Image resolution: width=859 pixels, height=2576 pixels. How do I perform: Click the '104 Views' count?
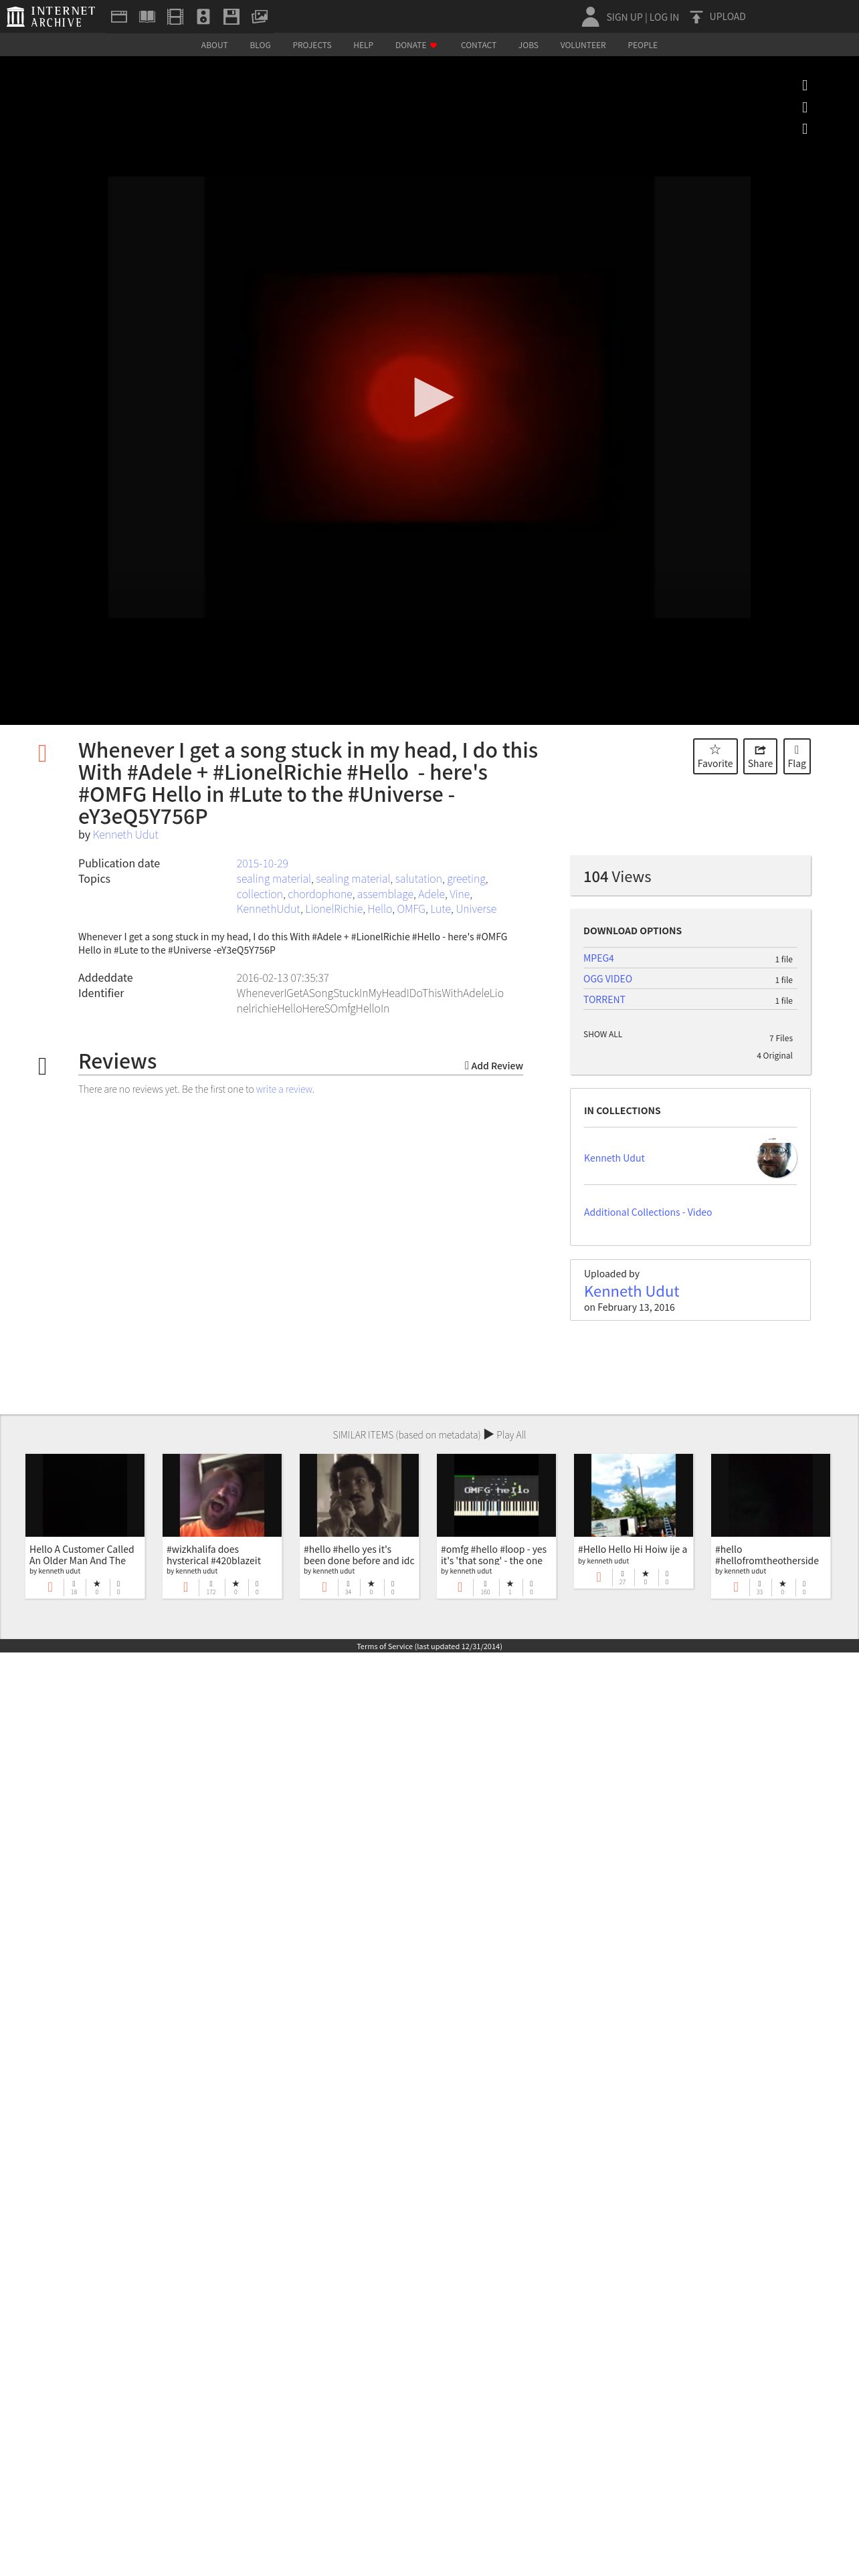point(617,877)
